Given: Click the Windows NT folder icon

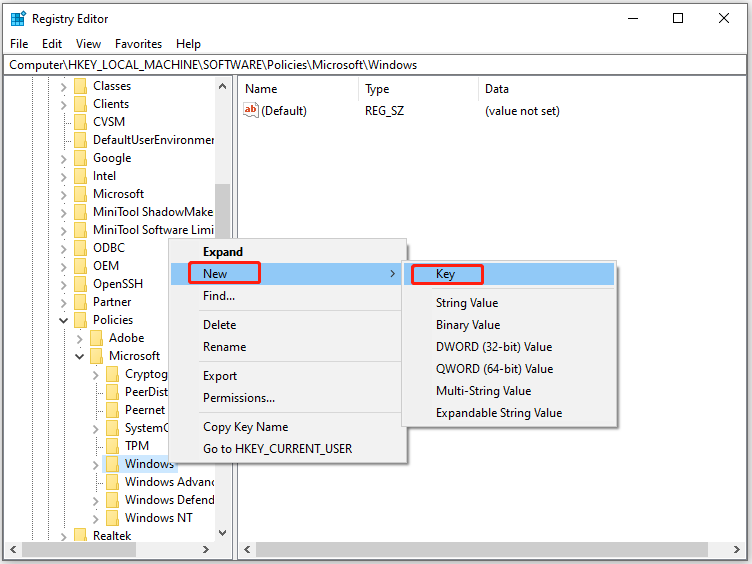Looking at the screenshot, I should click(x=112, y=517).
